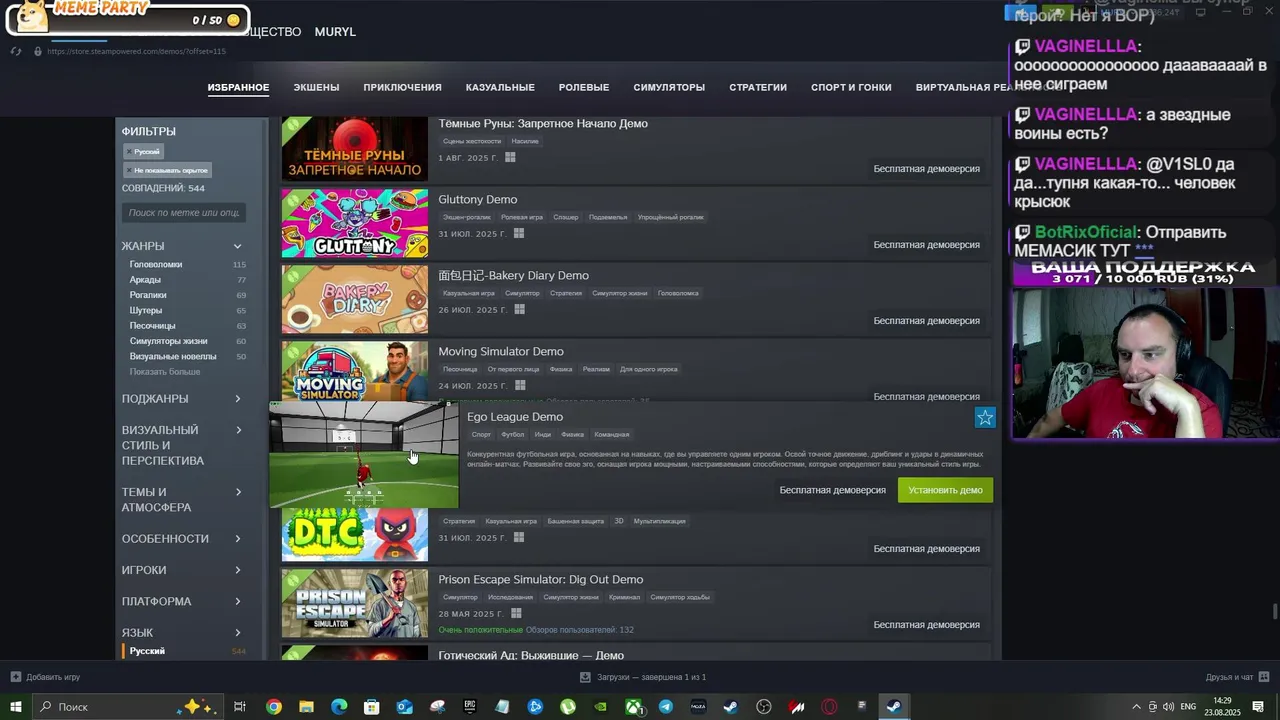The height and width of the screenshot is (720, 1280).
Task: Open NVIDIA app from taskbar
Action: [600, 707]
